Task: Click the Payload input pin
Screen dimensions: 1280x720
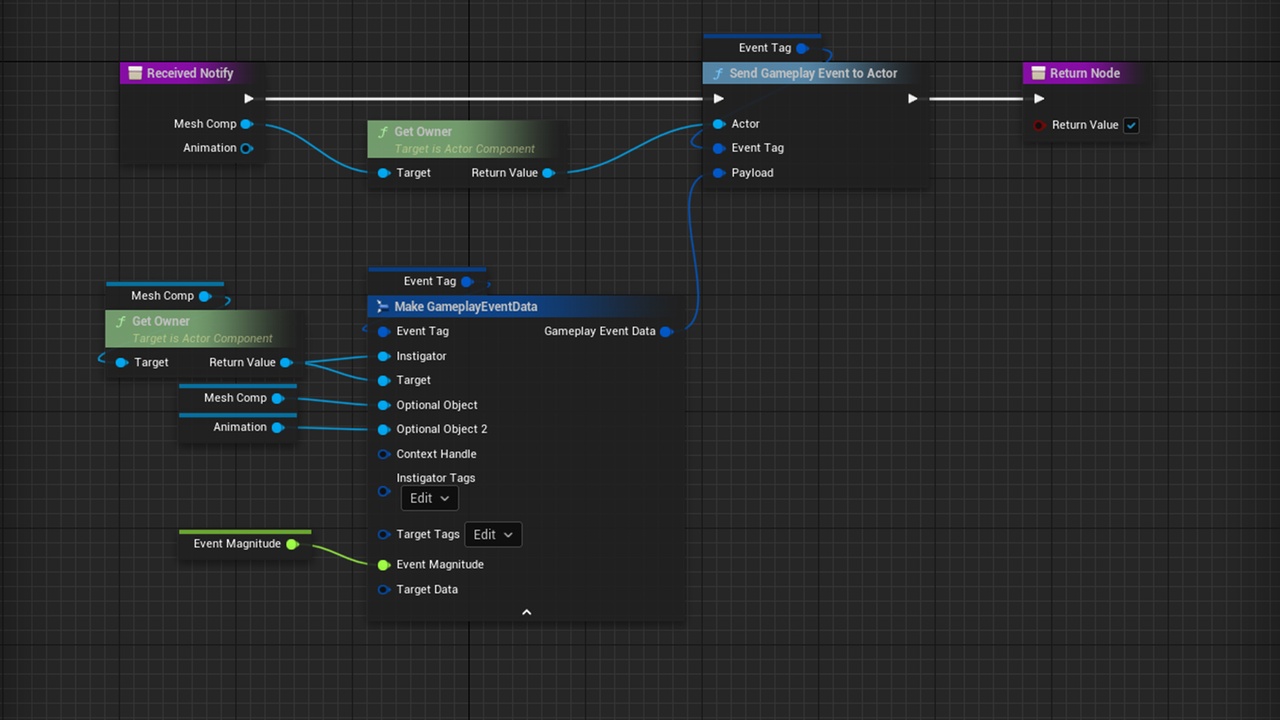Action: 718,173
